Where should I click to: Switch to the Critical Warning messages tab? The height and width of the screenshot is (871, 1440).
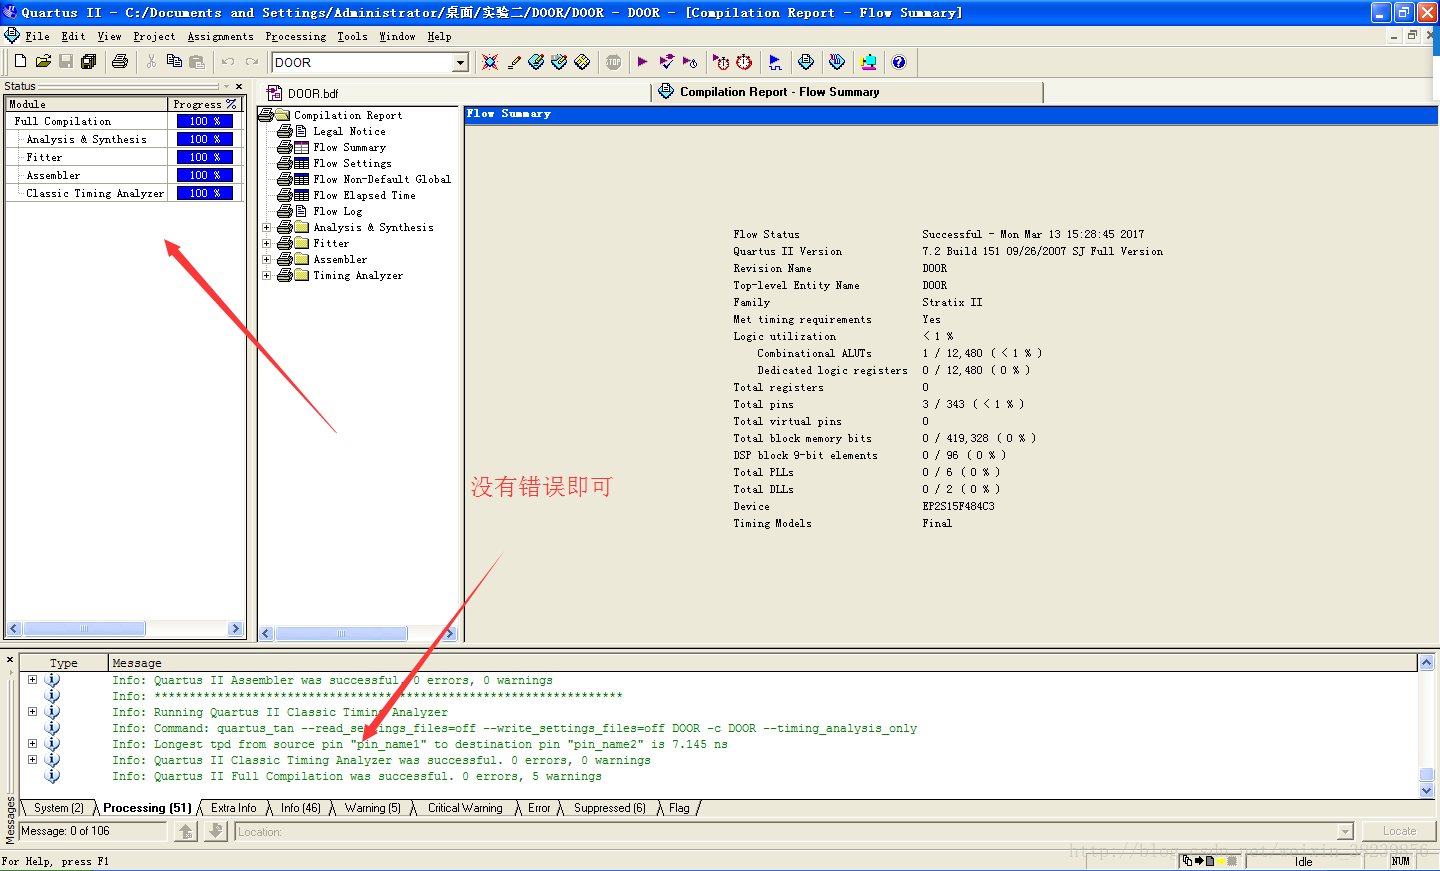pyautogui.click(x=465, y=808)
